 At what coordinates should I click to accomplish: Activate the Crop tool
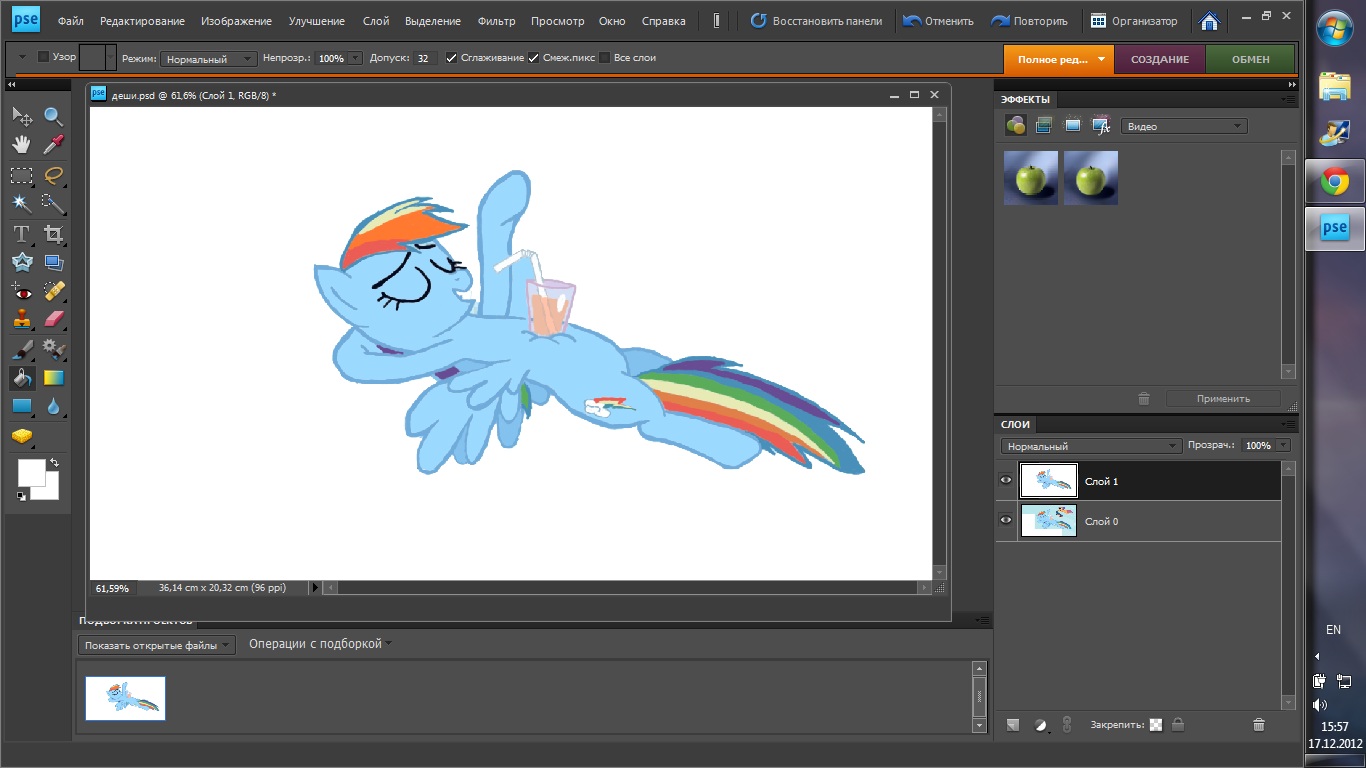point(53,234)
